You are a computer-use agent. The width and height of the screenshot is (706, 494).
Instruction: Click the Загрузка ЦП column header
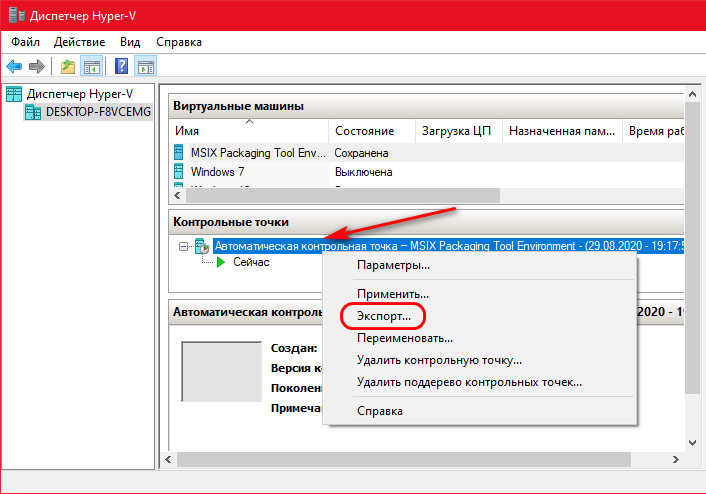tap(459, 131)
